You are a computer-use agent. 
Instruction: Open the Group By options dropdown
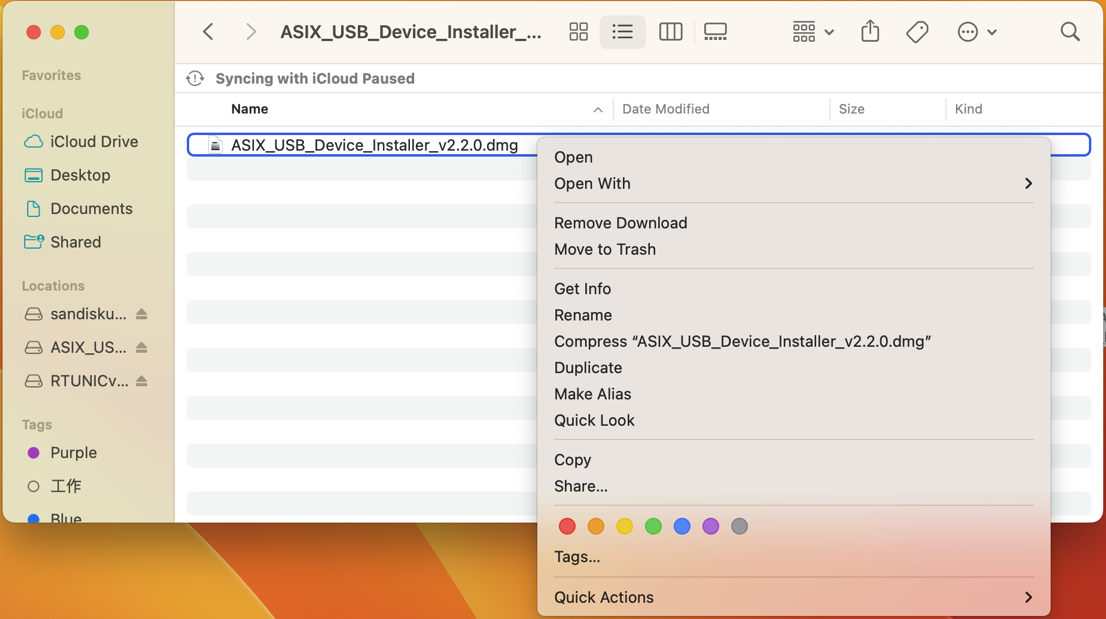coord(813,32)
